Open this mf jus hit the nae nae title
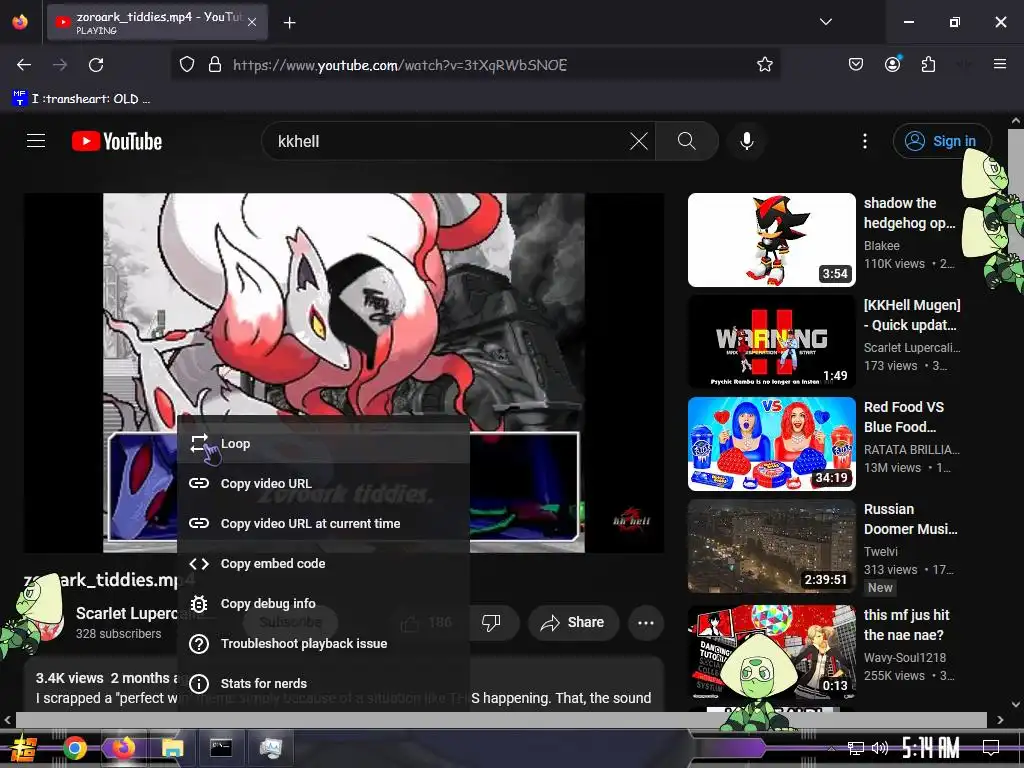Screen dimensions: 1024x768 906,624
